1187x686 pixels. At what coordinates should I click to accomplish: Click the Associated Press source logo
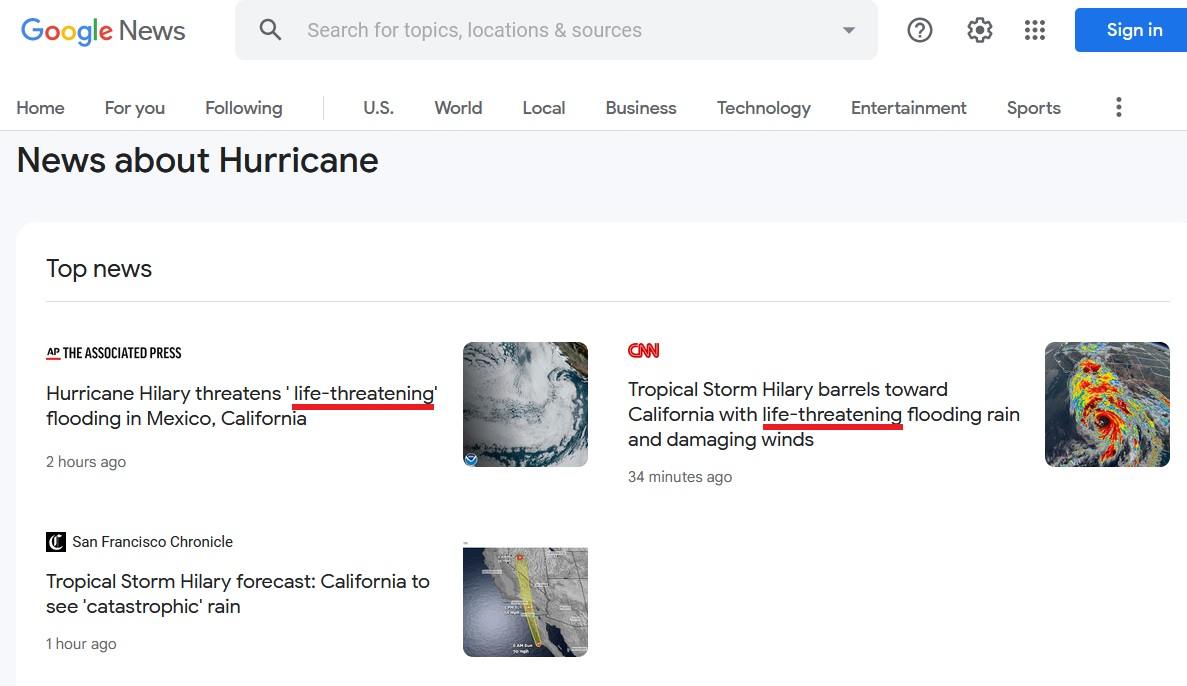(x=114, y=353)
